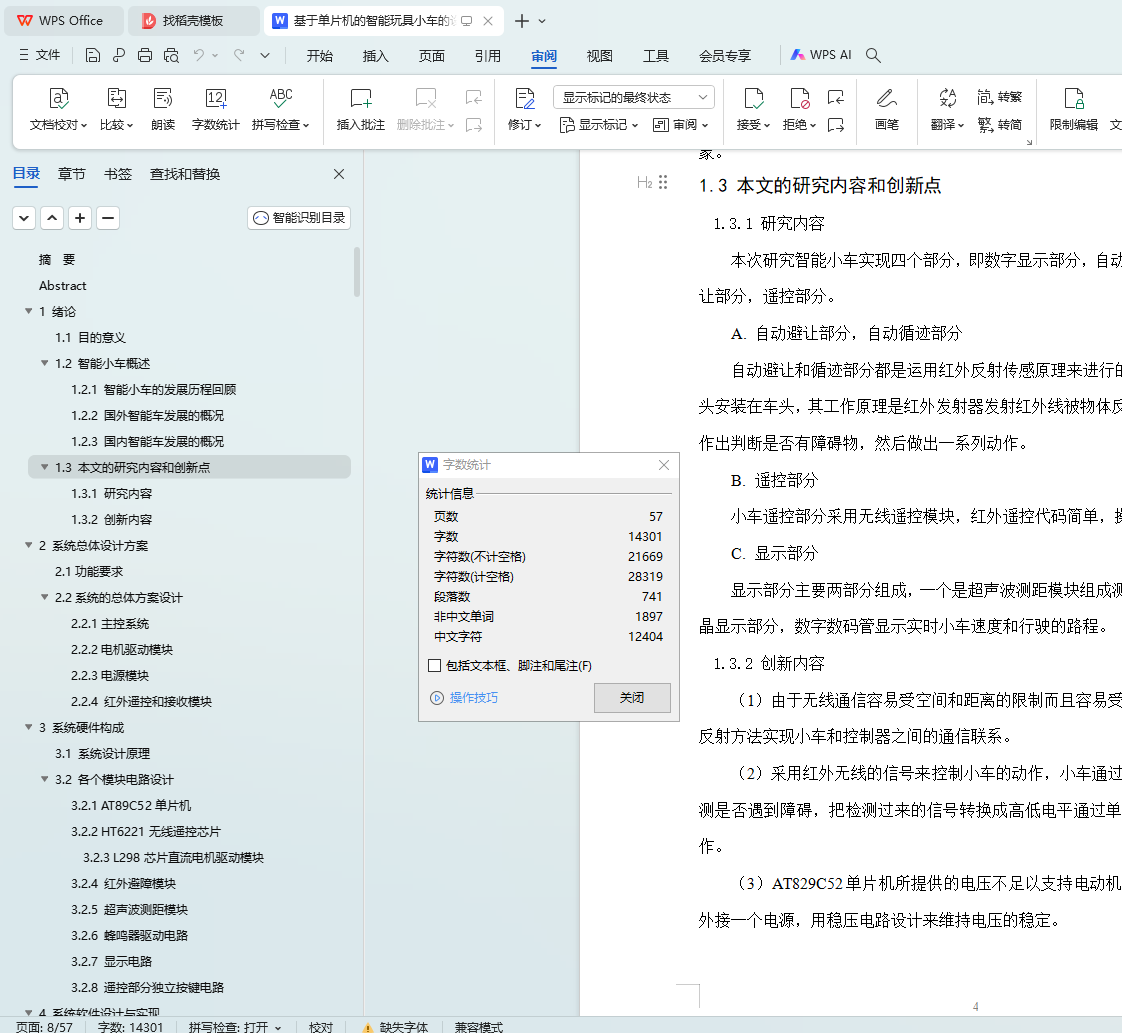Collapse the 1 绪论 tree node

[29, 311]
